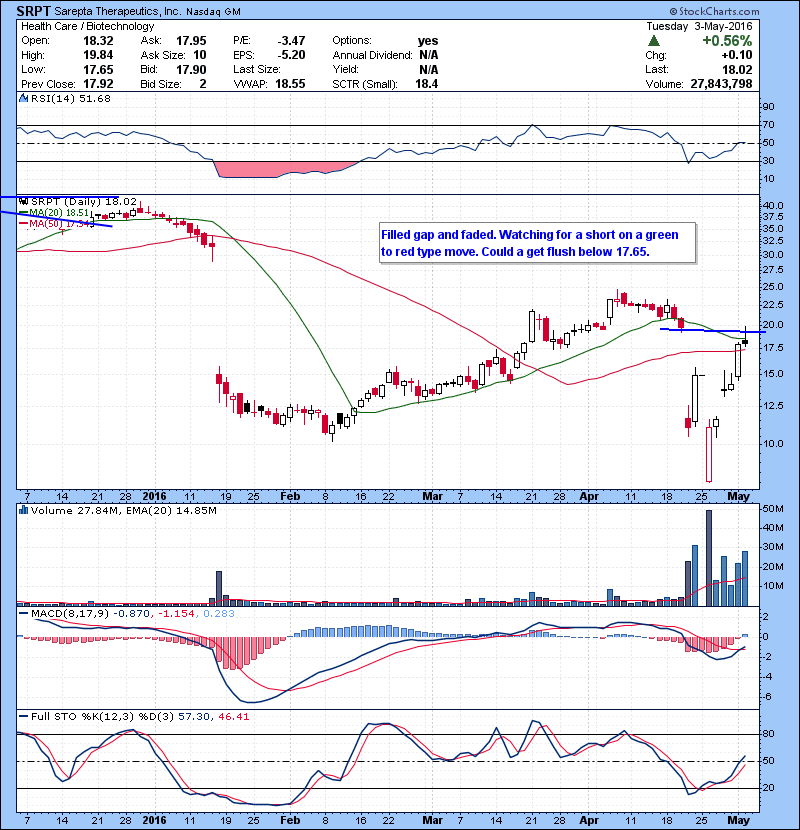The width and height of the screenshot is (800, 830).
Task: Click the SCTR (Small) value 18.4
Action: point(427,84)
